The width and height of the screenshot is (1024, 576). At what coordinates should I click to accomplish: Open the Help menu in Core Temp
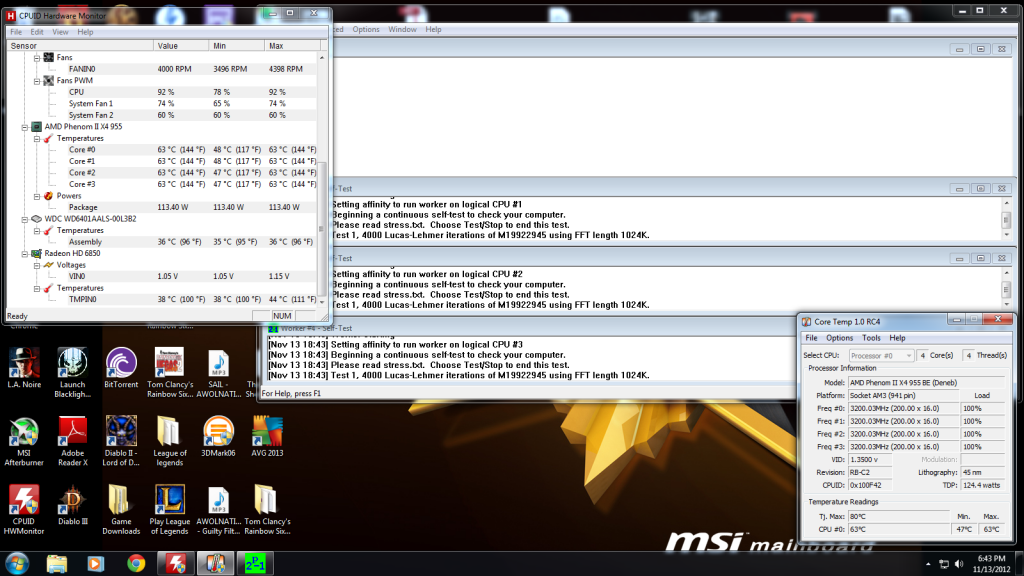[x=897, y=338]
